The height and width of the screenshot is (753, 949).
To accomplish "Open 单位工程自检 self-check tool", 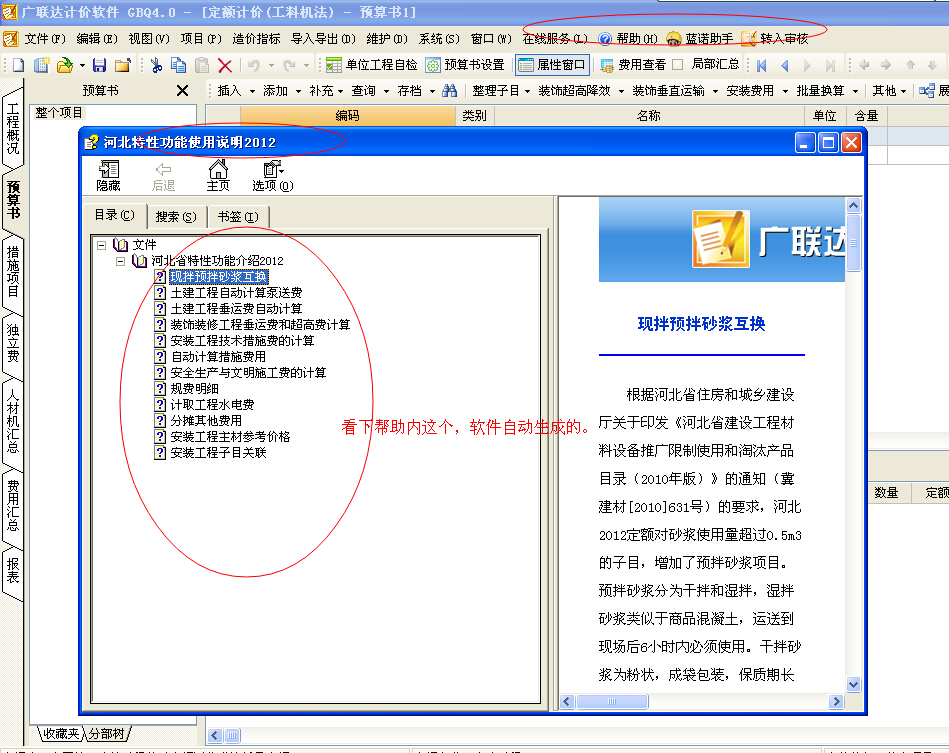I will tap(371, 65).
